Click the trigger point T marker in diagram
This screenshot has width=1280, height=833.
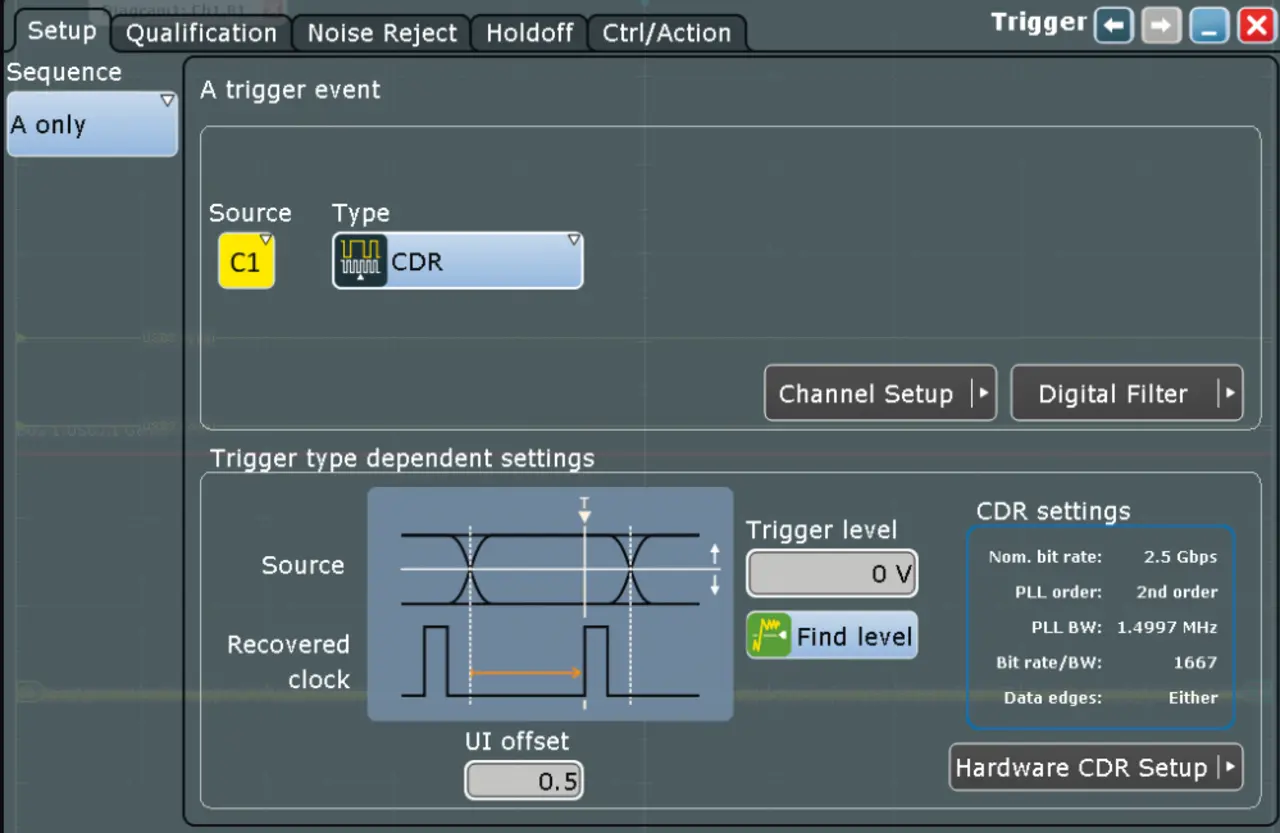pos(585,512)
